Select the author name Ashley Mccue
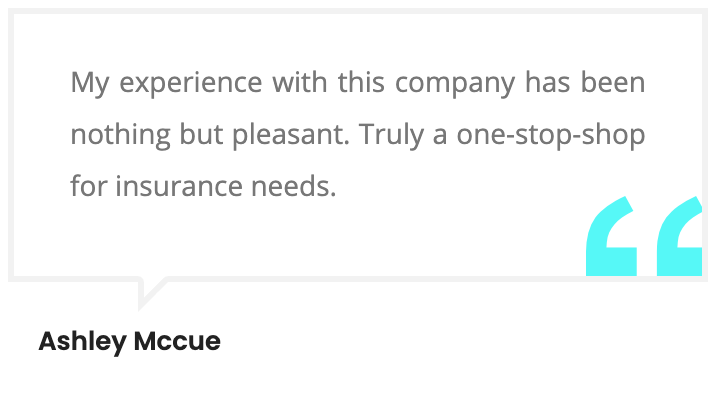718x394 pixels. (x=130, y=341)
